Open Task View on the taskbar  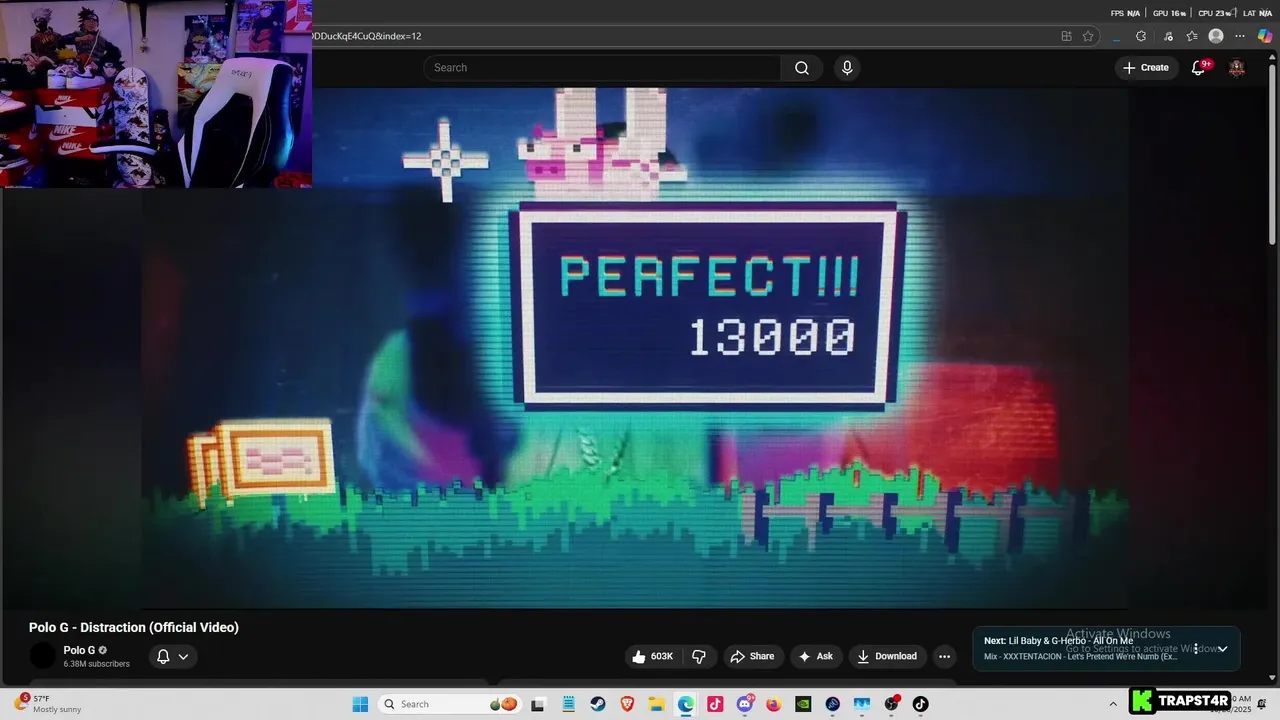(x=538, y=704)
